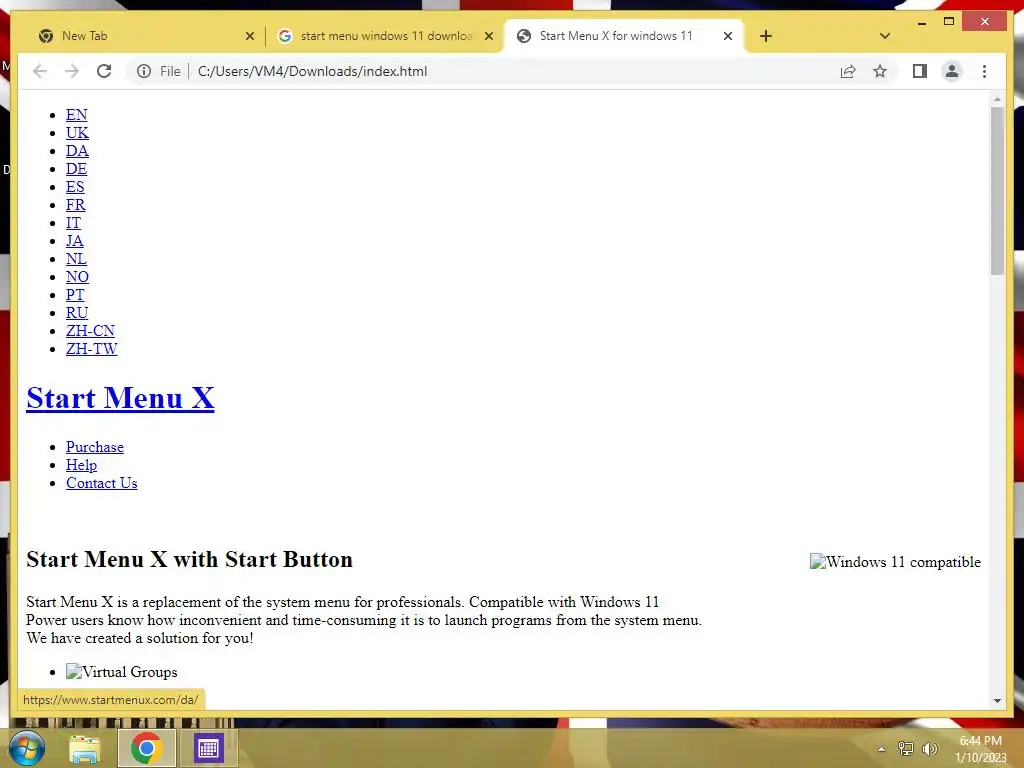The width and height of the screenshot is (1024, 768).
Task: Reload the page with the refresh icon
Action: coord(104,71)
